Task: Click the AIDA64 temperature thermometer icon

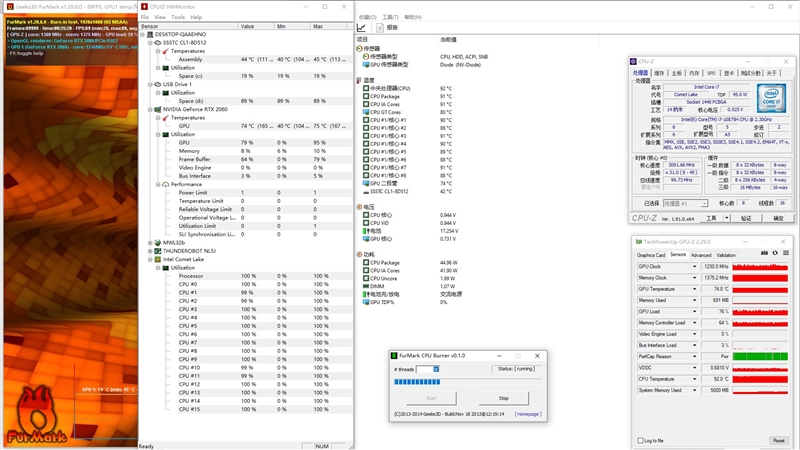Action: (x=359, y=80)
